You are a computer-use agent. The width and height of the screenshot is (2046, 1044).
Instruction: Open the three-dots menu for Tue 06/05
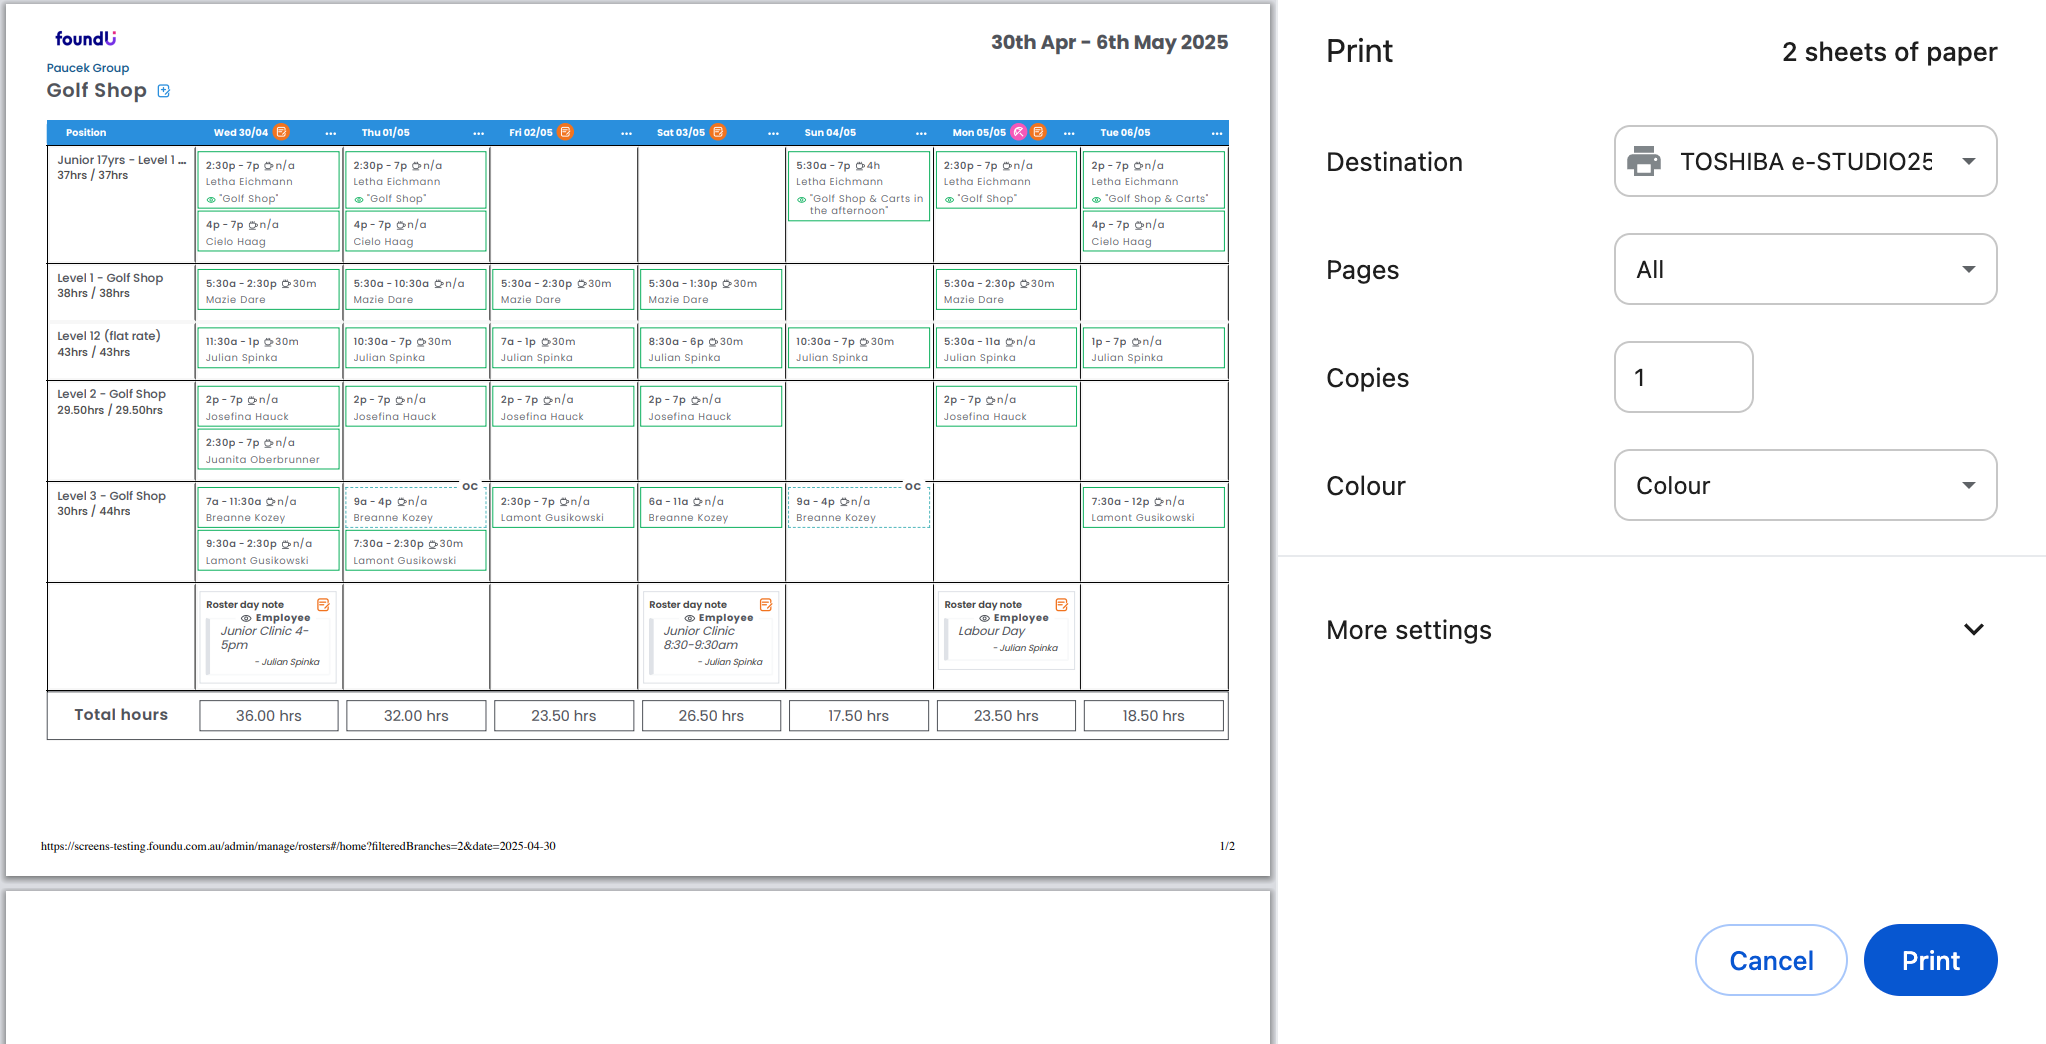coord(1216,133)
